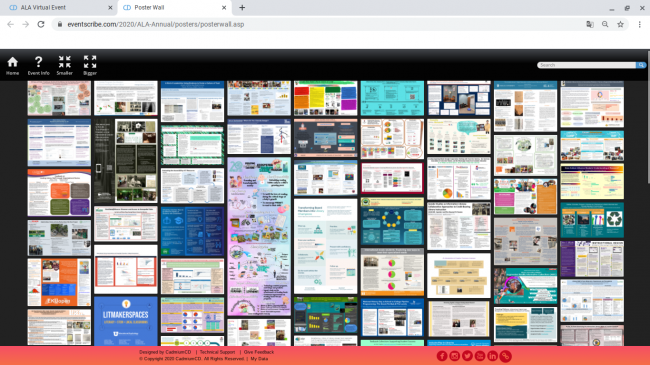
Task: Open the orange and blue Explore poster
Action: (x=59, y=282)
